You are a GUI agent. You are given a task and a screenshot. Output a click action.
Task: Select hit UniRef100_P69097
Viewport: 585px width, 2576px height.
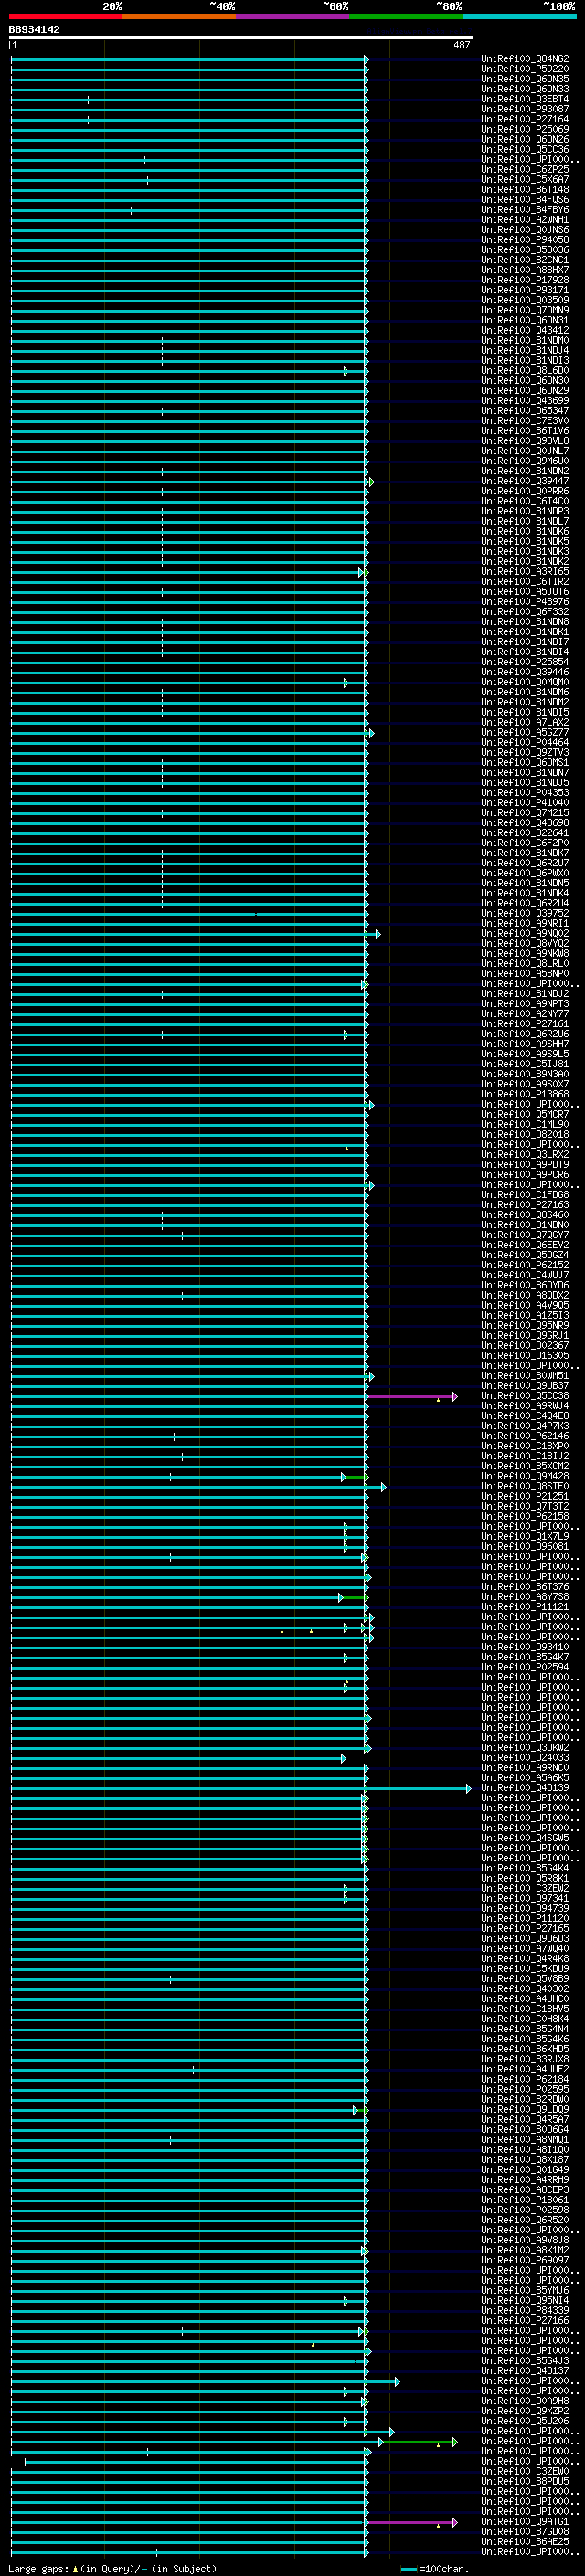coord(525,2261)
